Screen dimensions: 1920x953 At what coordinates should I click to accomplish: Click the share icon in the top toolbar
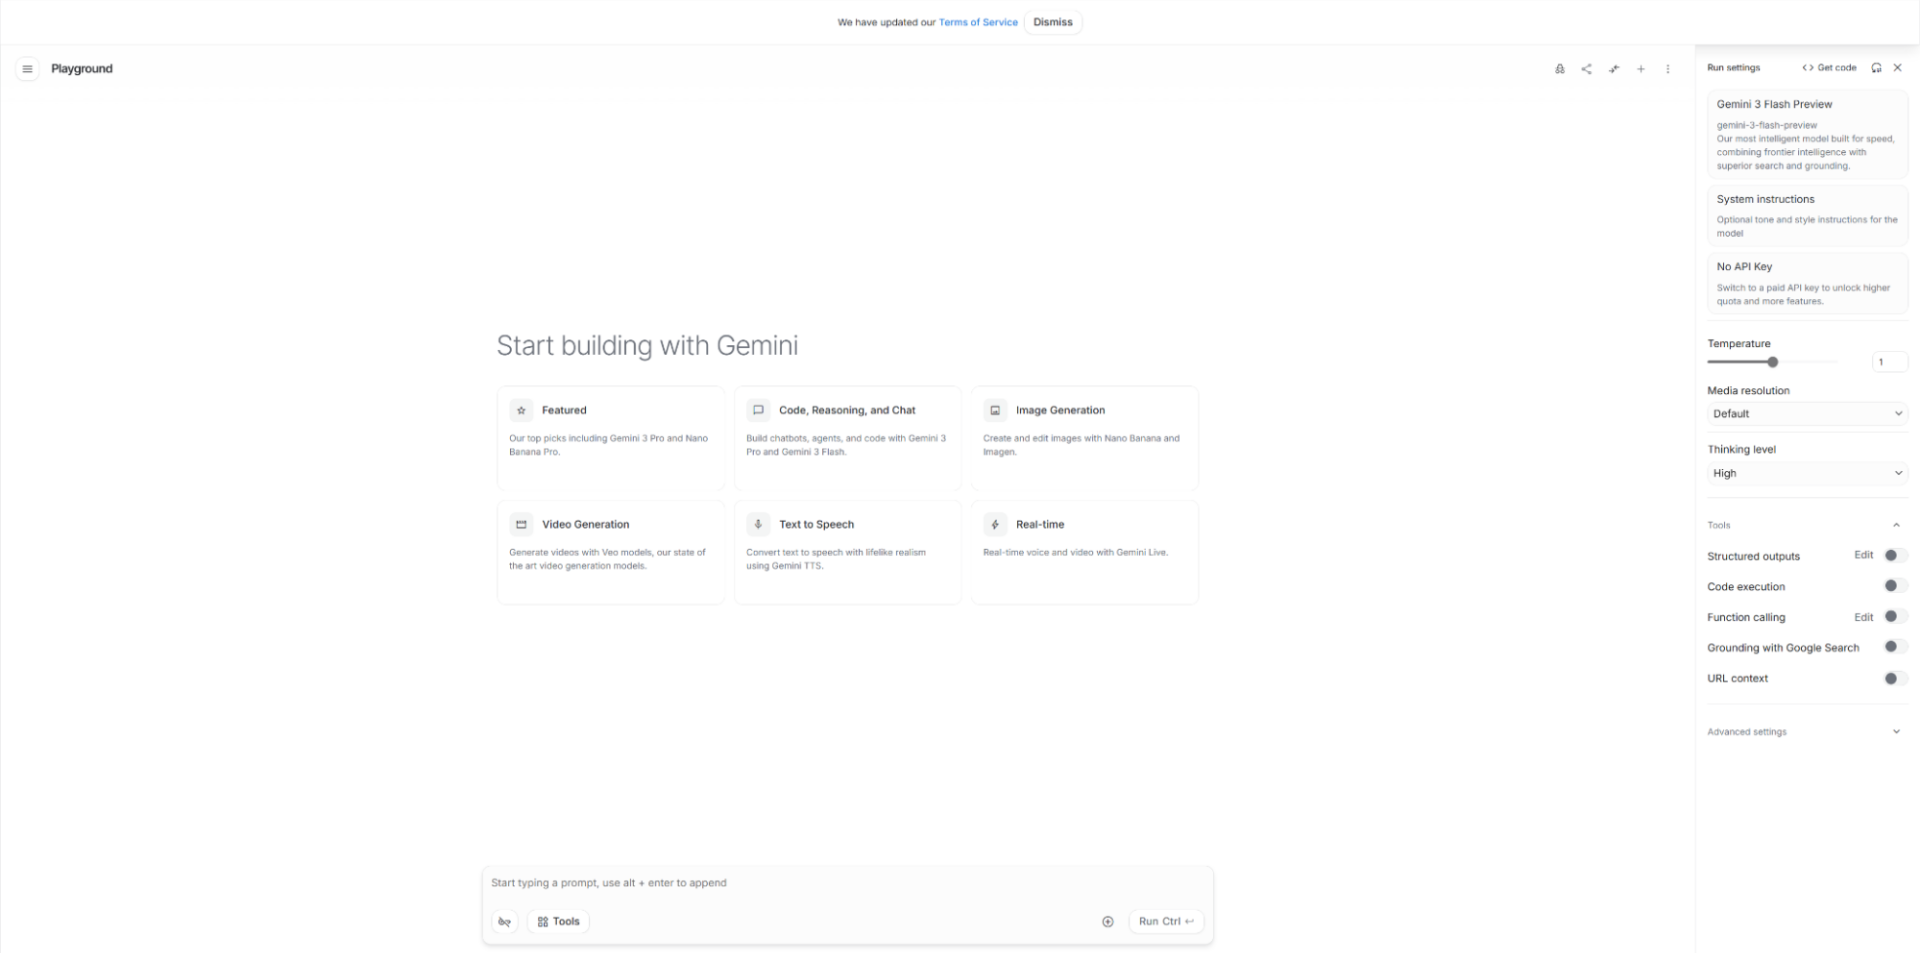coord(1587,69)
